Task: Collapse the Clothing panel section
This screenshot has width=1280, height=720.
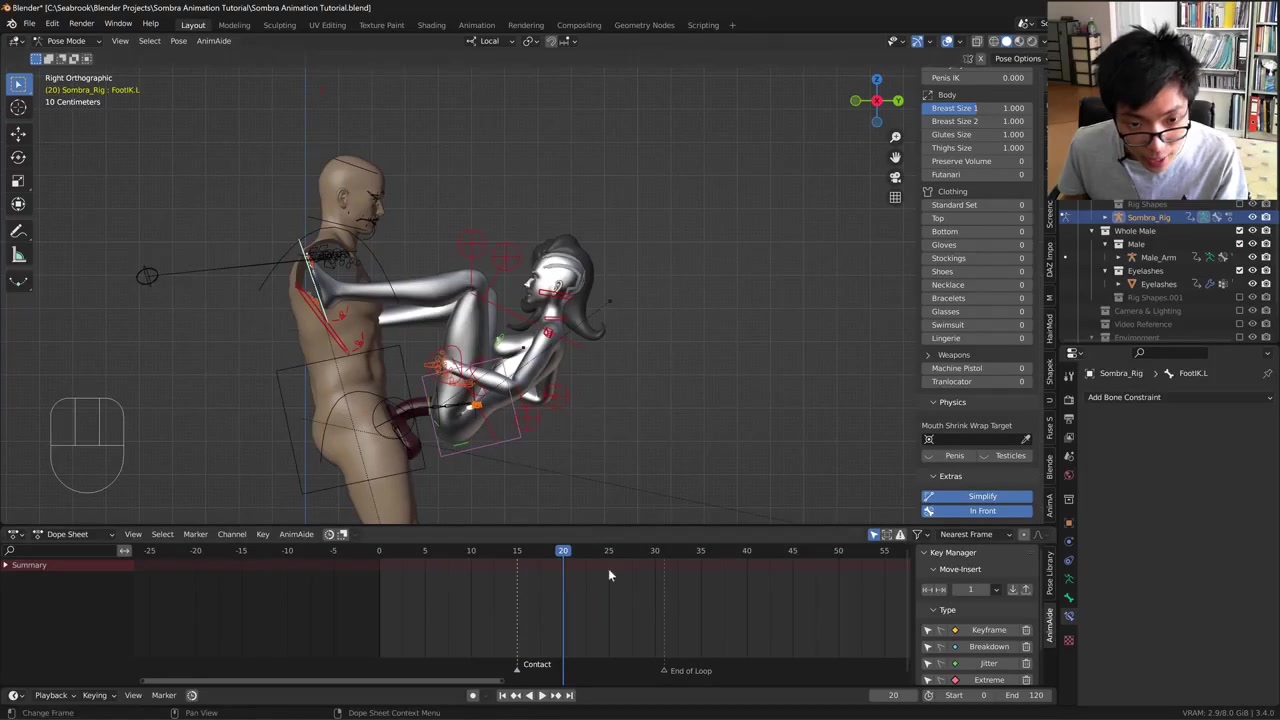Action: coord(951,191)
